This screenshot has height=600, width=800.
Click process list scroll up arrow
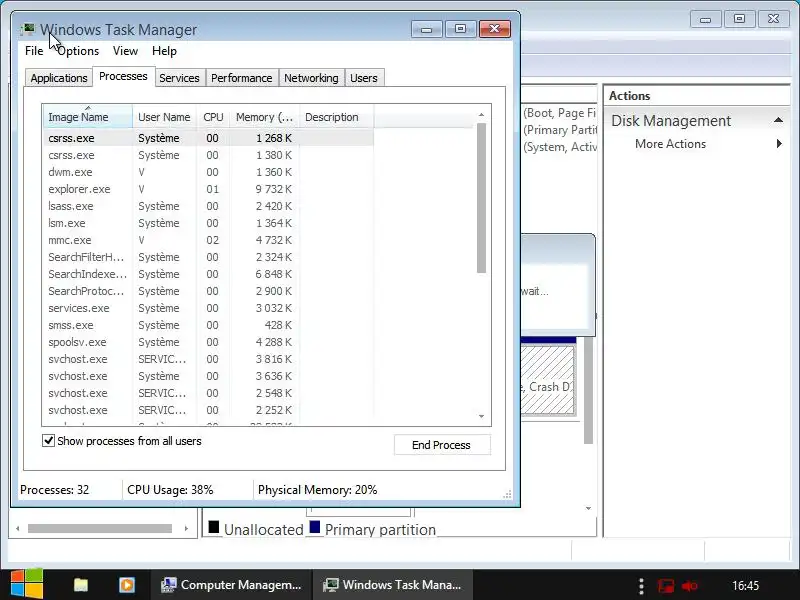pyautogui.click(x=481, y=115)
